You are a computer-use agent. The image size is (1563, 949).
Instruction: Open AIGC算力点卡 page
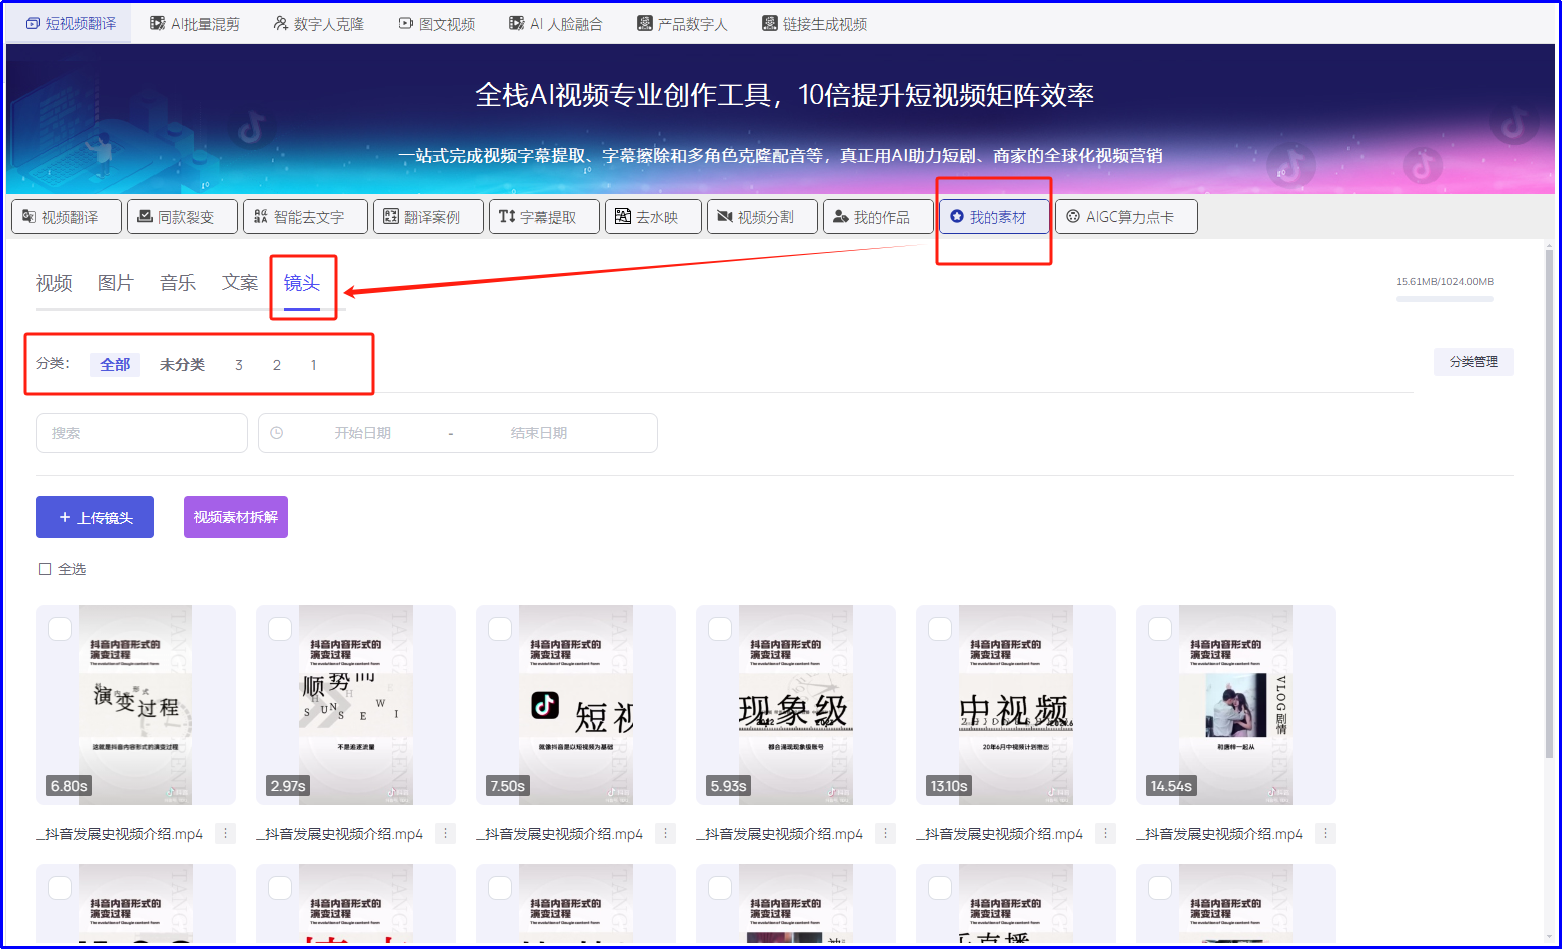point(1126,216)
